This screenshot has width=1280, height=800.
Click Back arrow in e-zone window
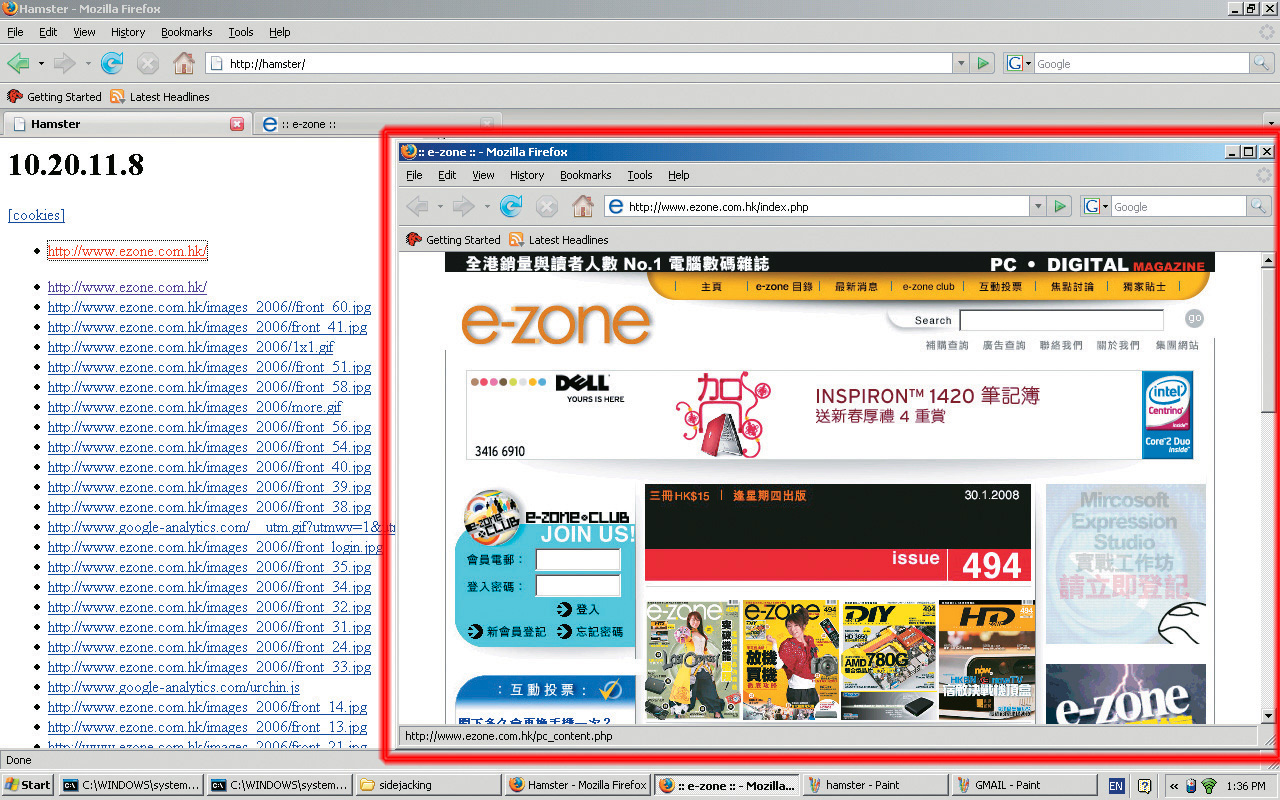tap(418, 206)
